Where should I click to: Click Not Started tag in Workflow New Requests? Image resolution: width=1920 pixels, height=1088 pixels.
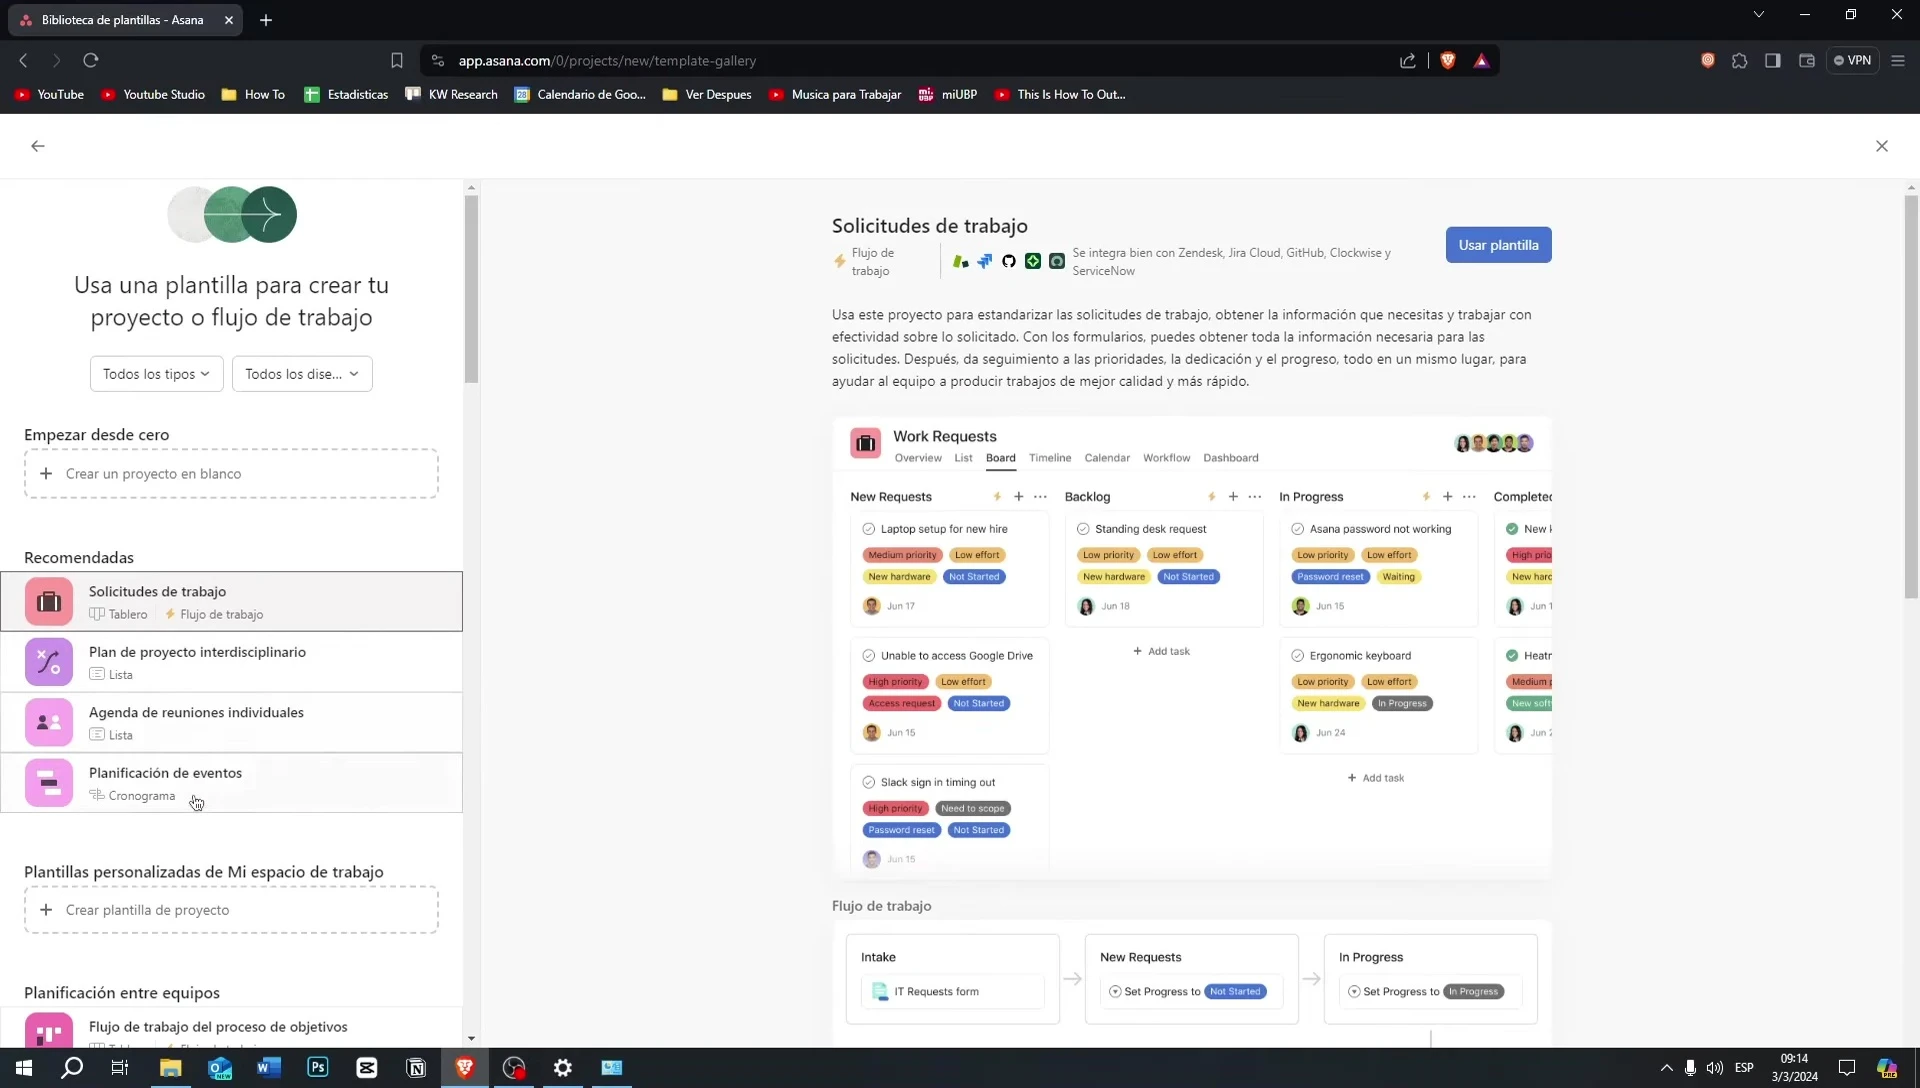point(1236,992)
